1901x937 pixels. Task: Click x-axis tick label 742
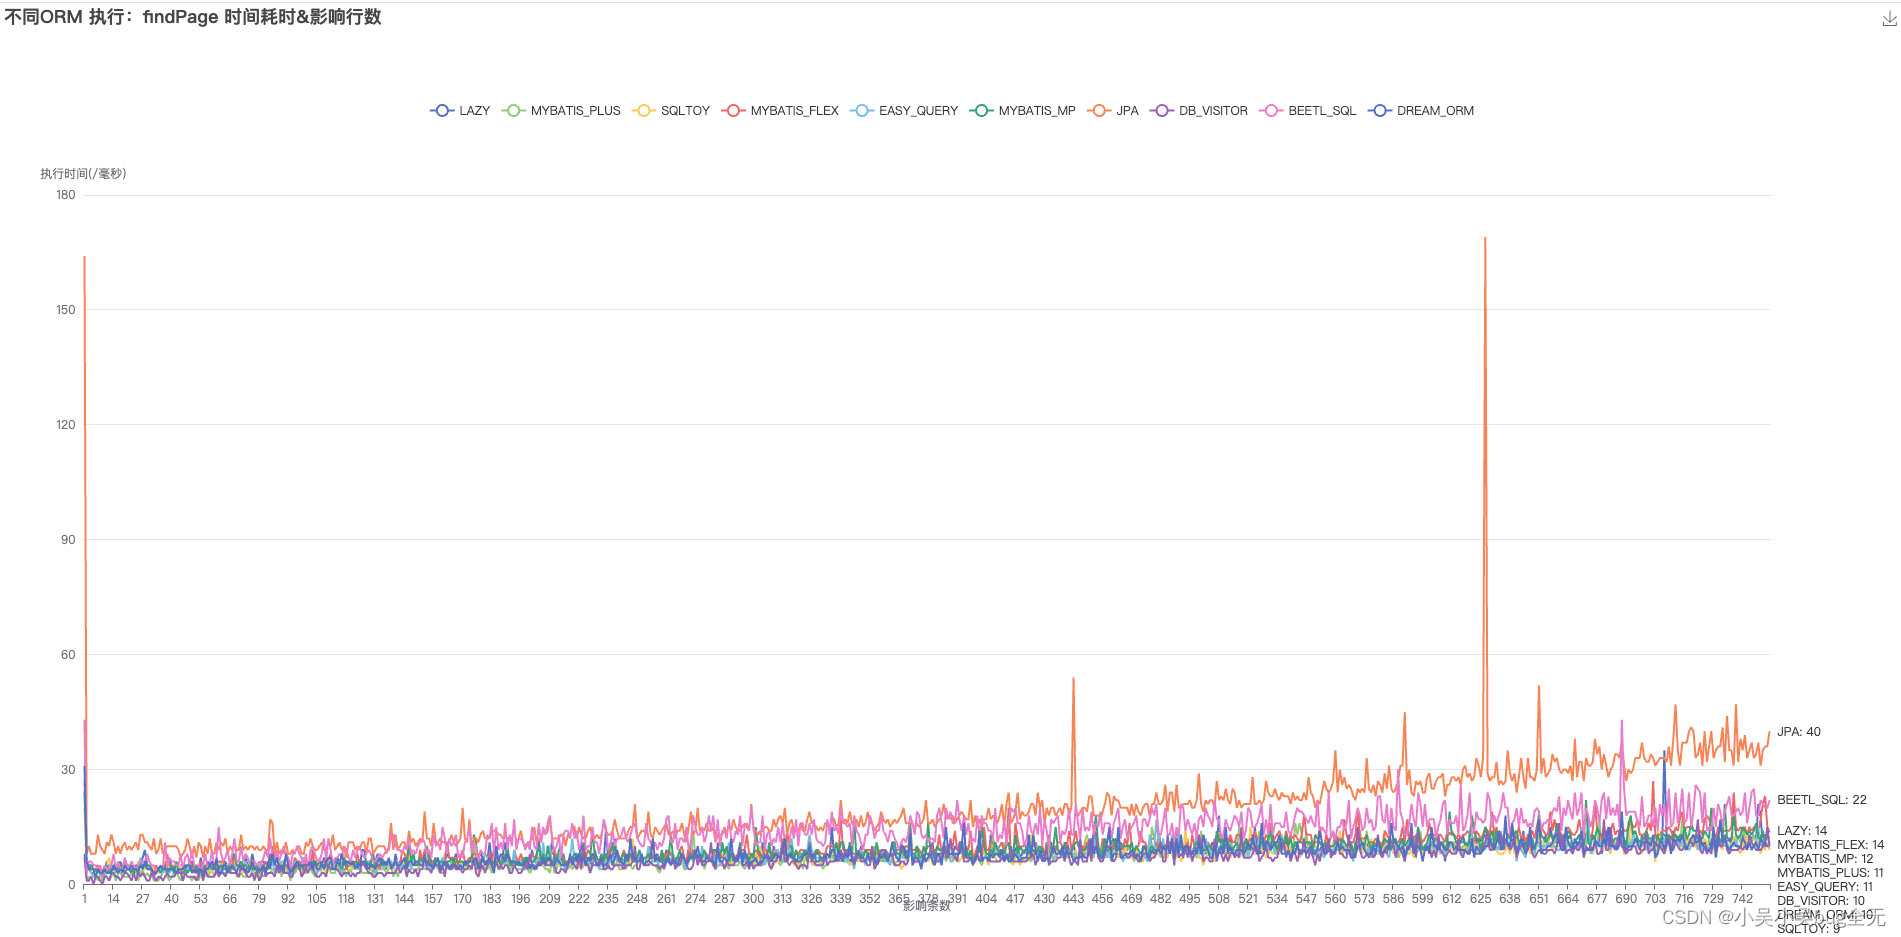tap(1743, 899)
